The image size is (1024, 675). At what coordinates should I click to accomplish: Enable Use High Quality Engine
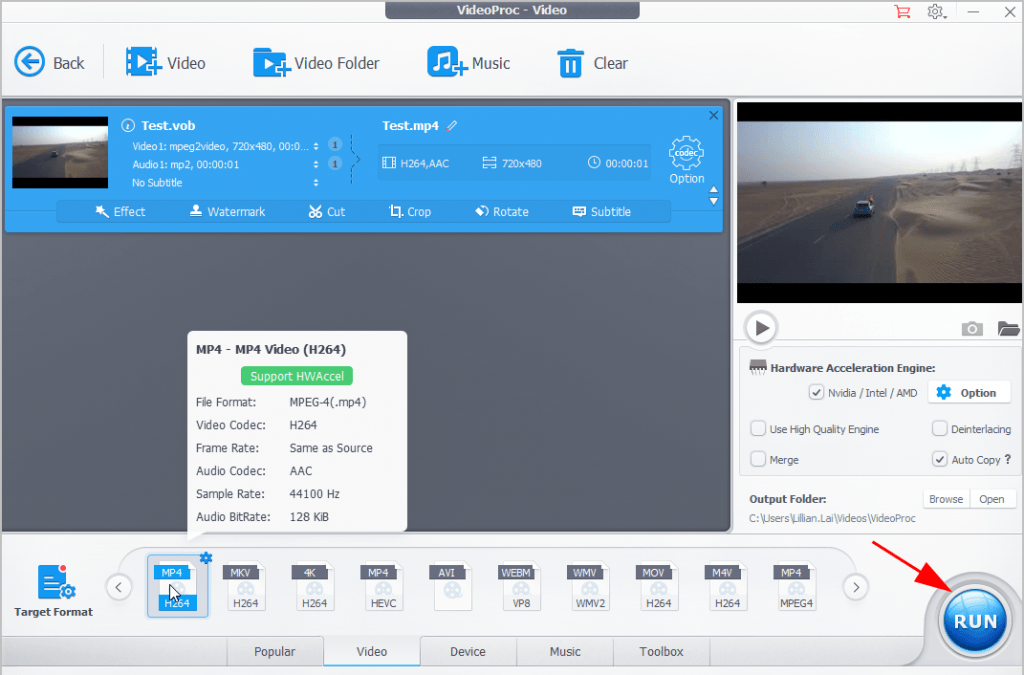tap(758, 429)
